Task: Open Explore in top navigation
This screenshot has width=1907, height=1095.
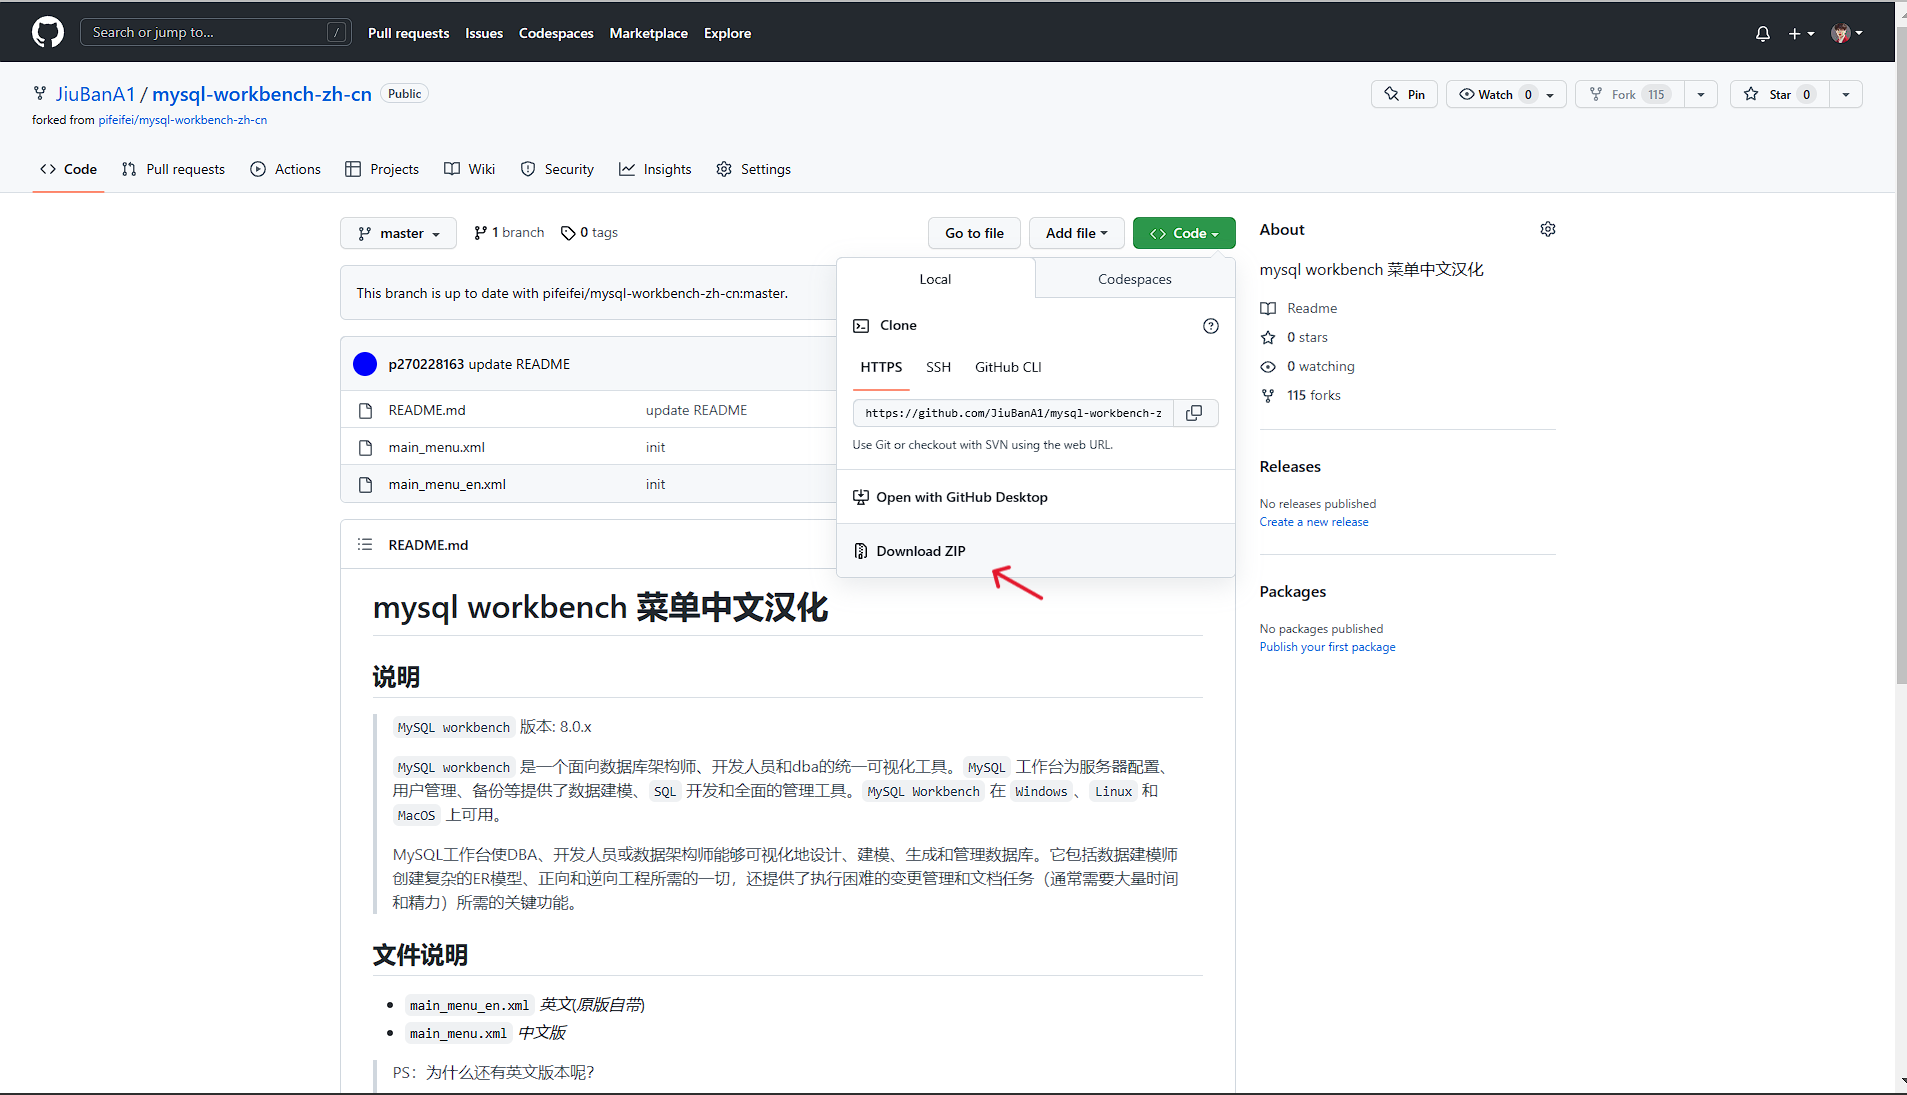Action: click(727, 33)
